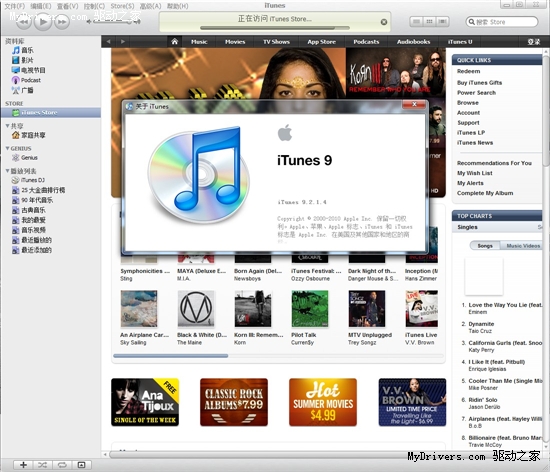550x472 pixels.
Task: Open the 广播 radio entry
Action: 23,90
